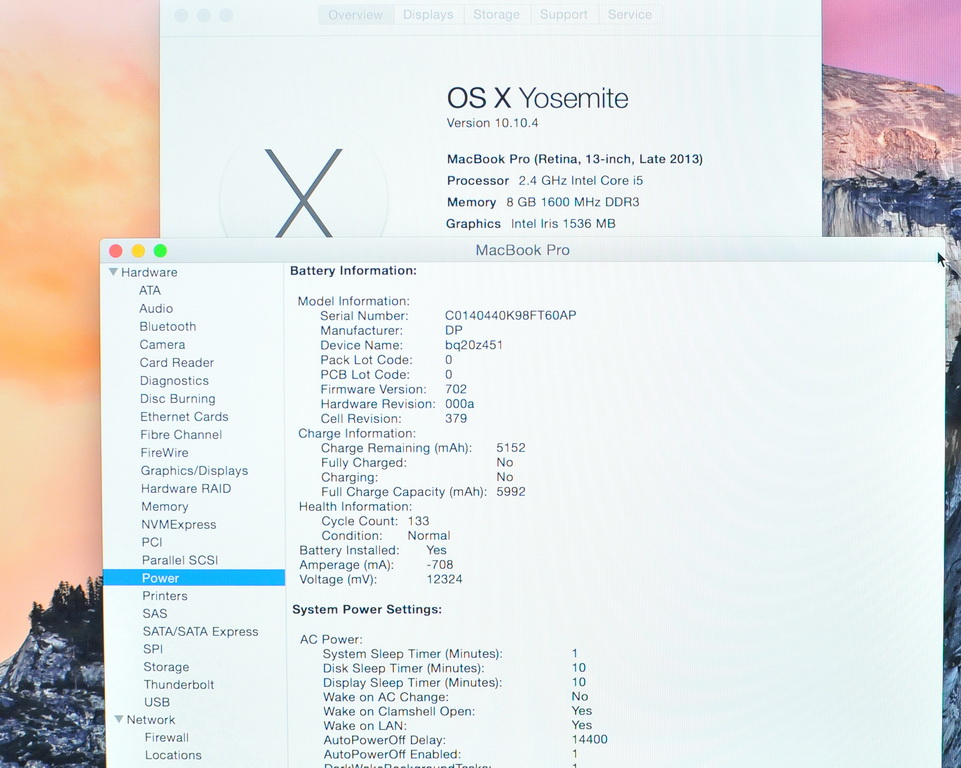
Task: Select Camera in the sidebar
Action: (162, 344)
